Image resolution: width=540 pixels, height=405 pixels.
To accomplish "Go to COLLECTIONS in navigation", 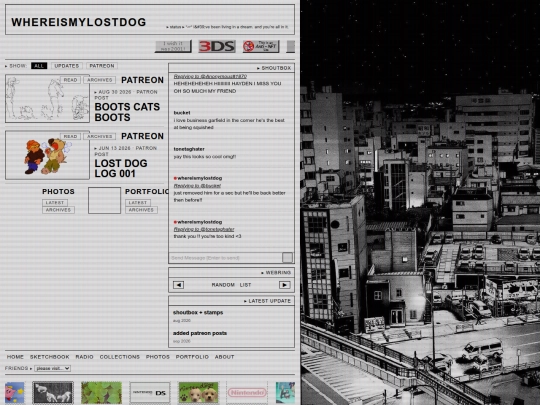I will click(x=120, y=357).
